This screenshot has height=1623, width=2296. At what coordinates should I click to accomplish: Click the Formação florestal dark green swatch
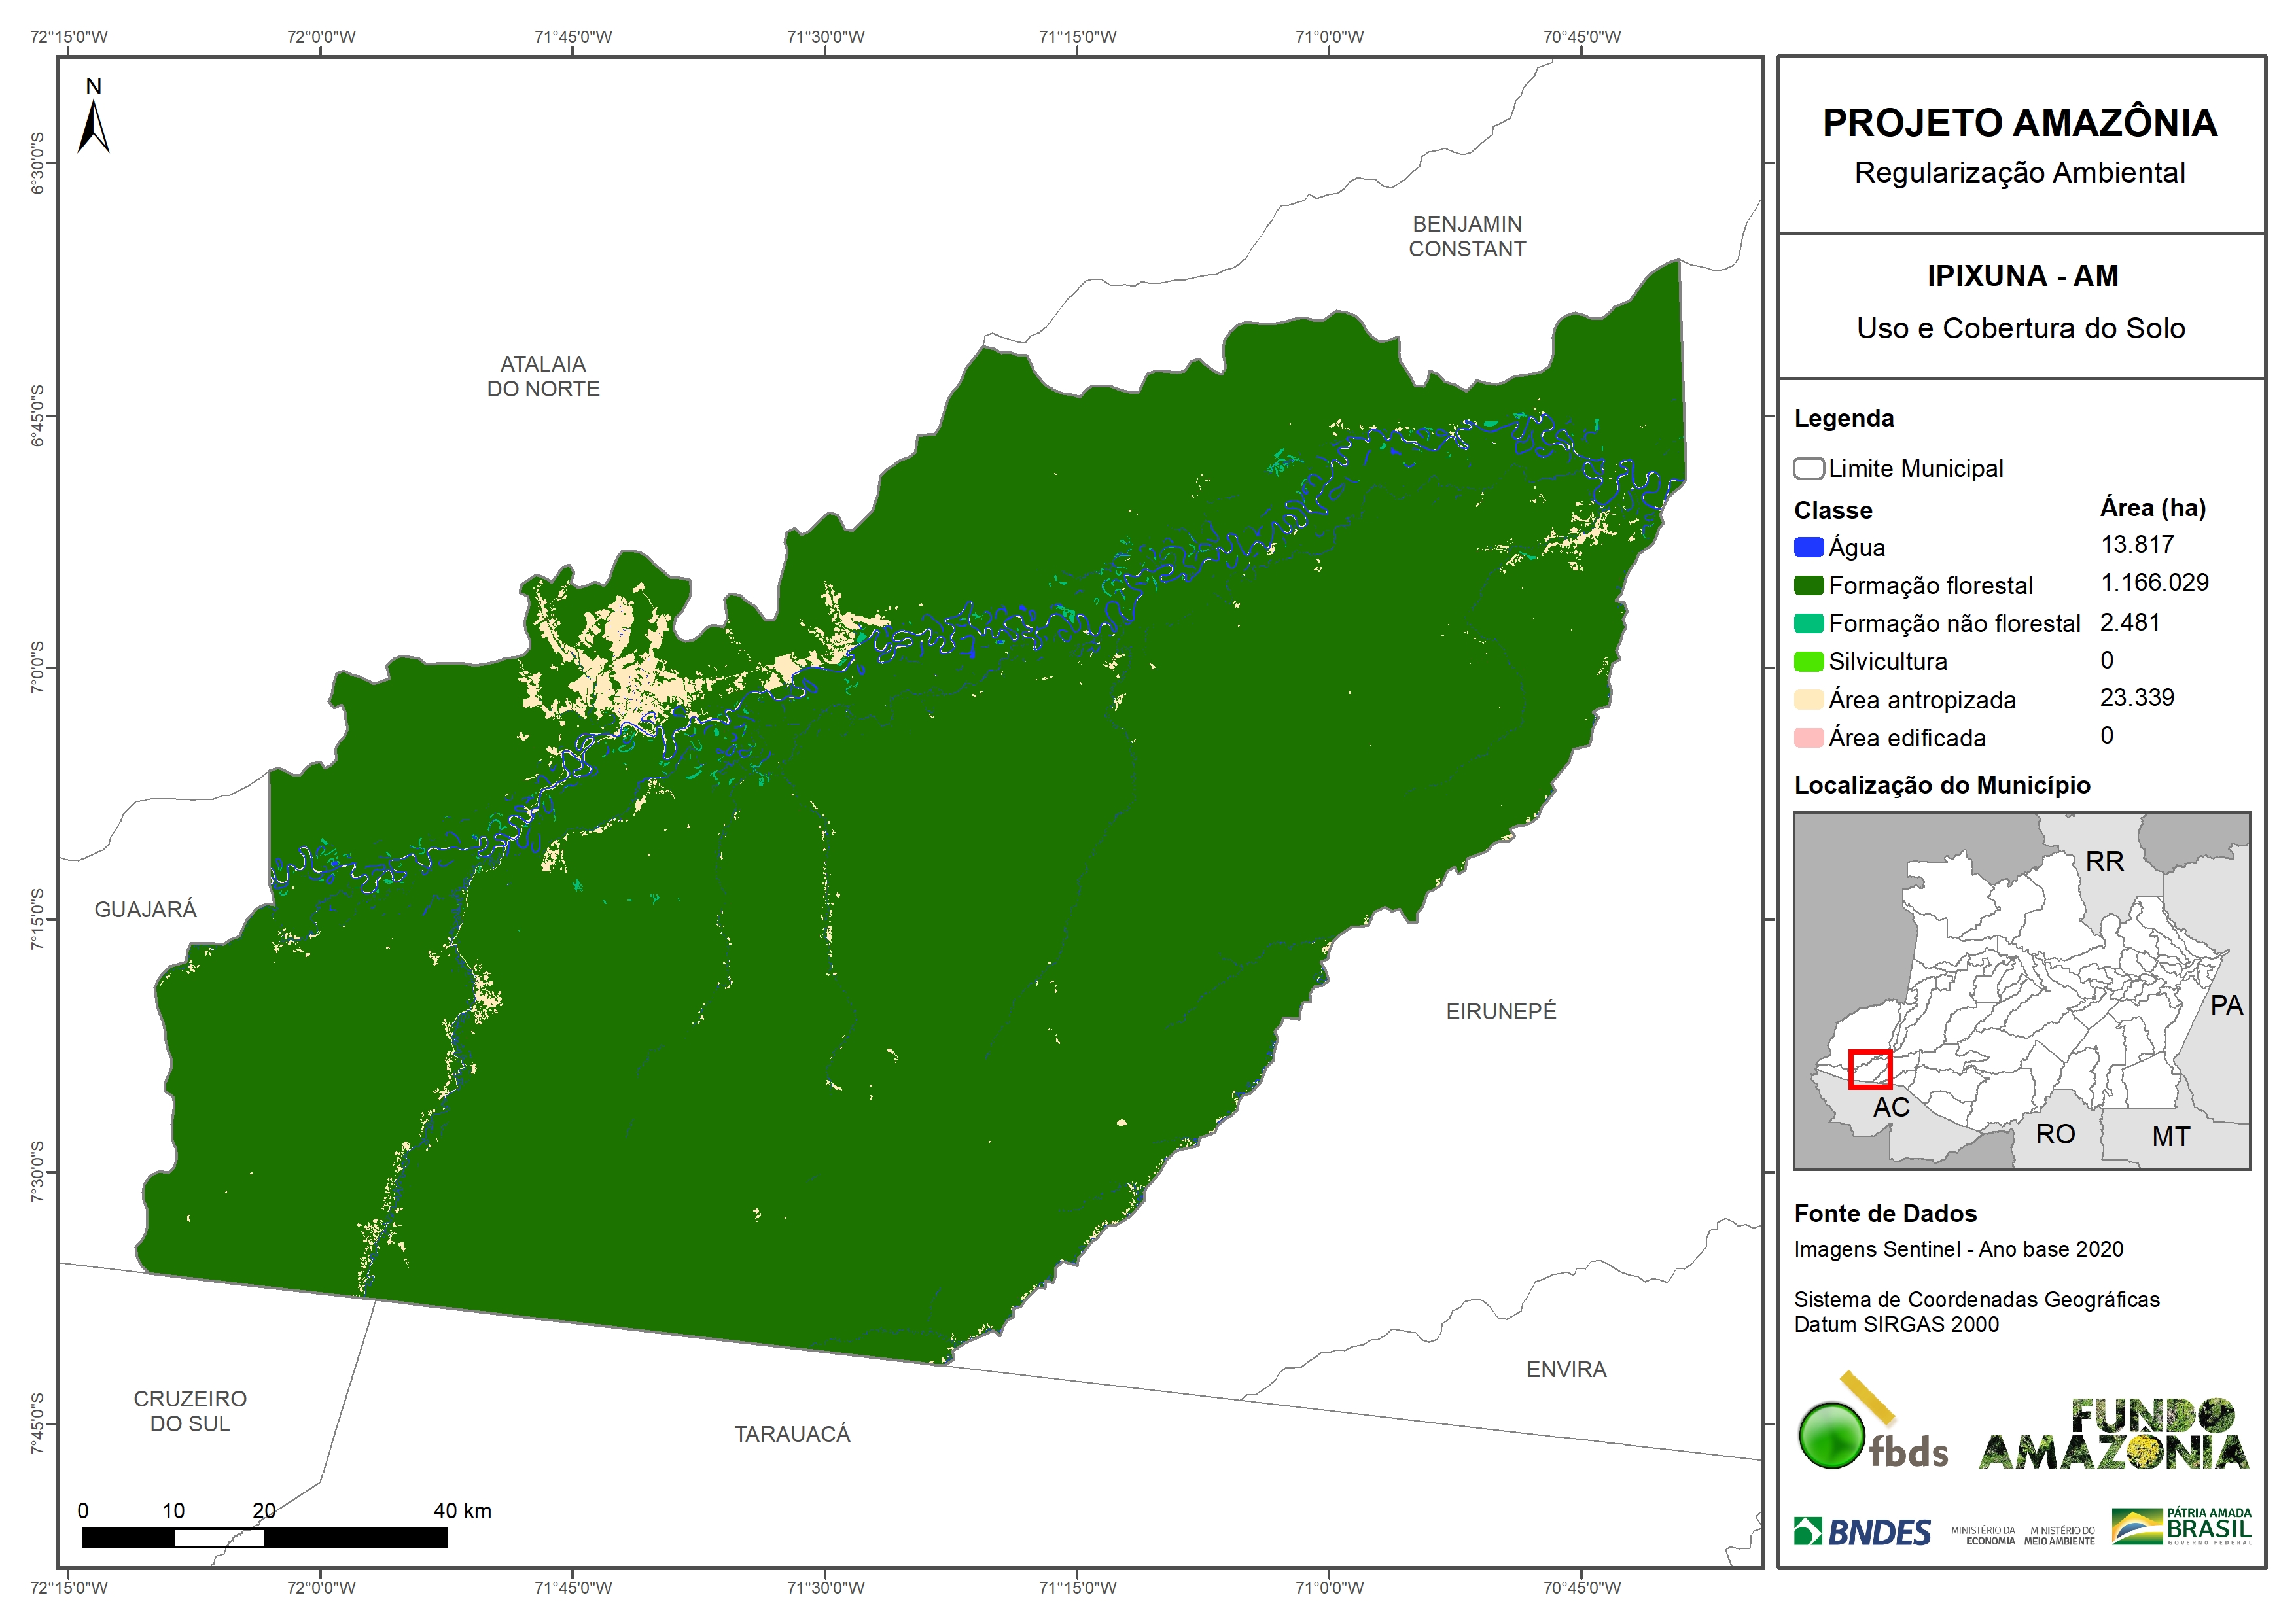pyautogui.click(x=1808, y=585)
